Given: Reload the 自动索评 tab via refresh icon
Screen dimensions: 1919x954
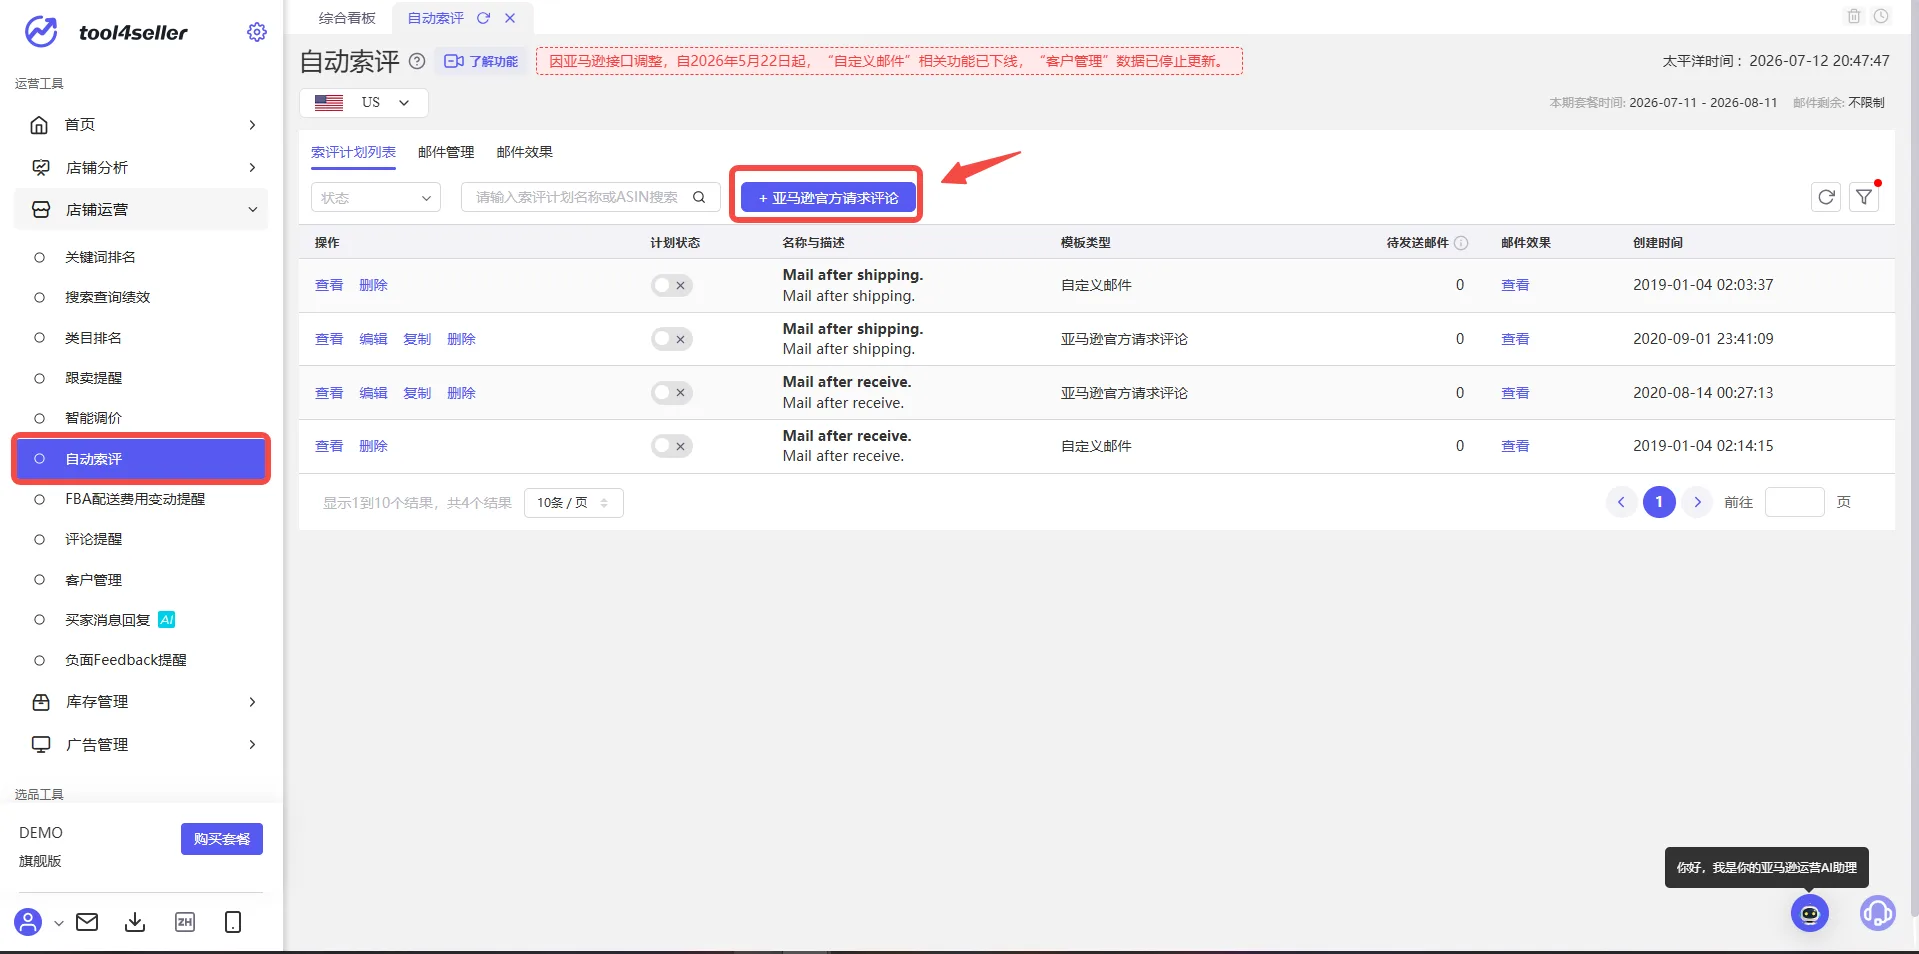Looking at the screenshot, I should [484, 18].
